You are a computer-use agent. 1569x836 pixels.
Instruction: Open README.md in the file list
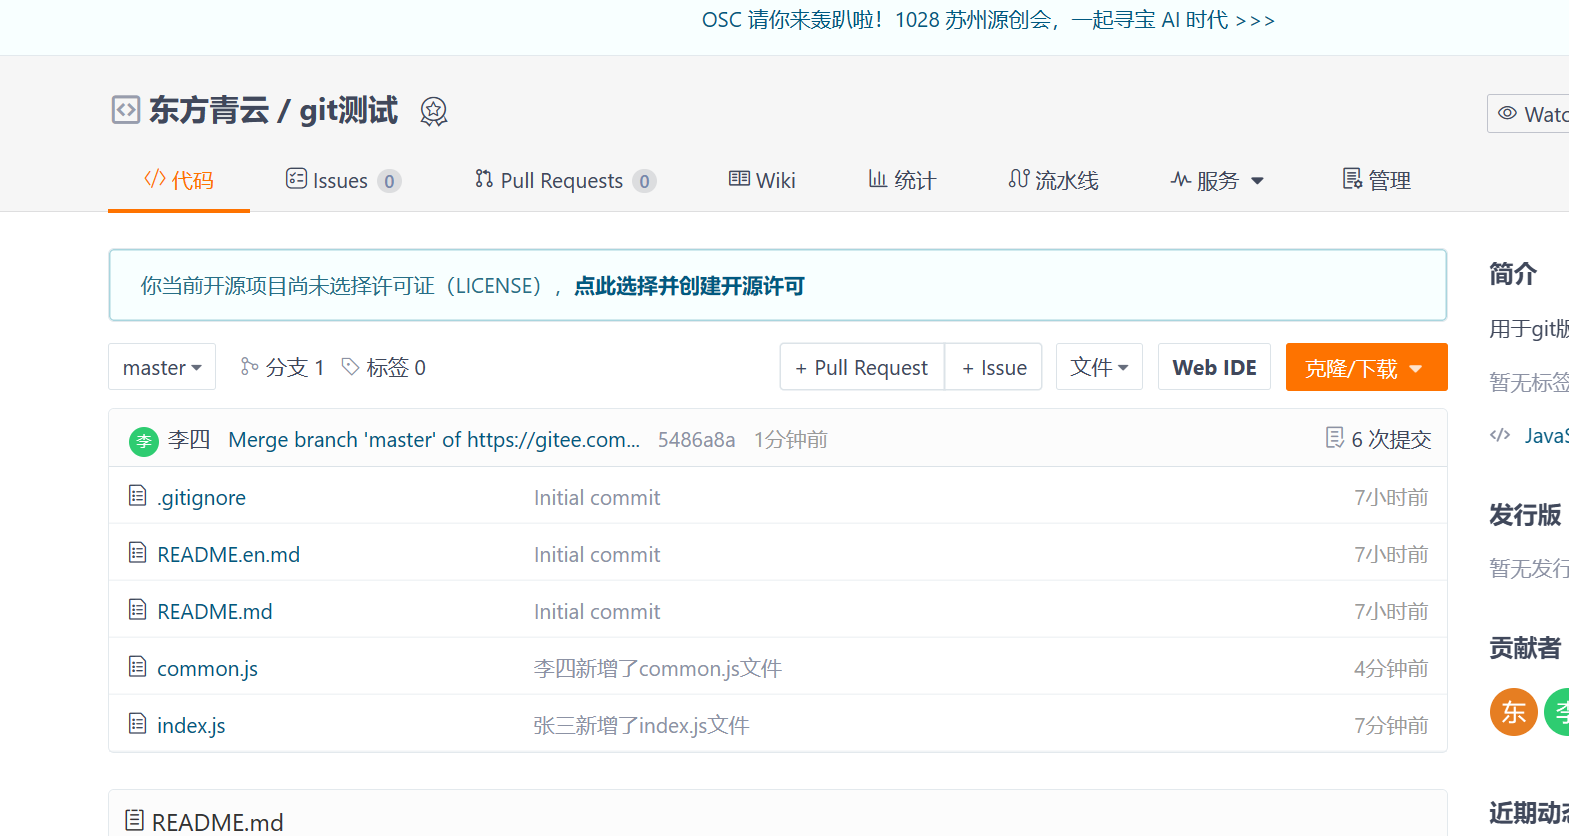click(214, 611)
